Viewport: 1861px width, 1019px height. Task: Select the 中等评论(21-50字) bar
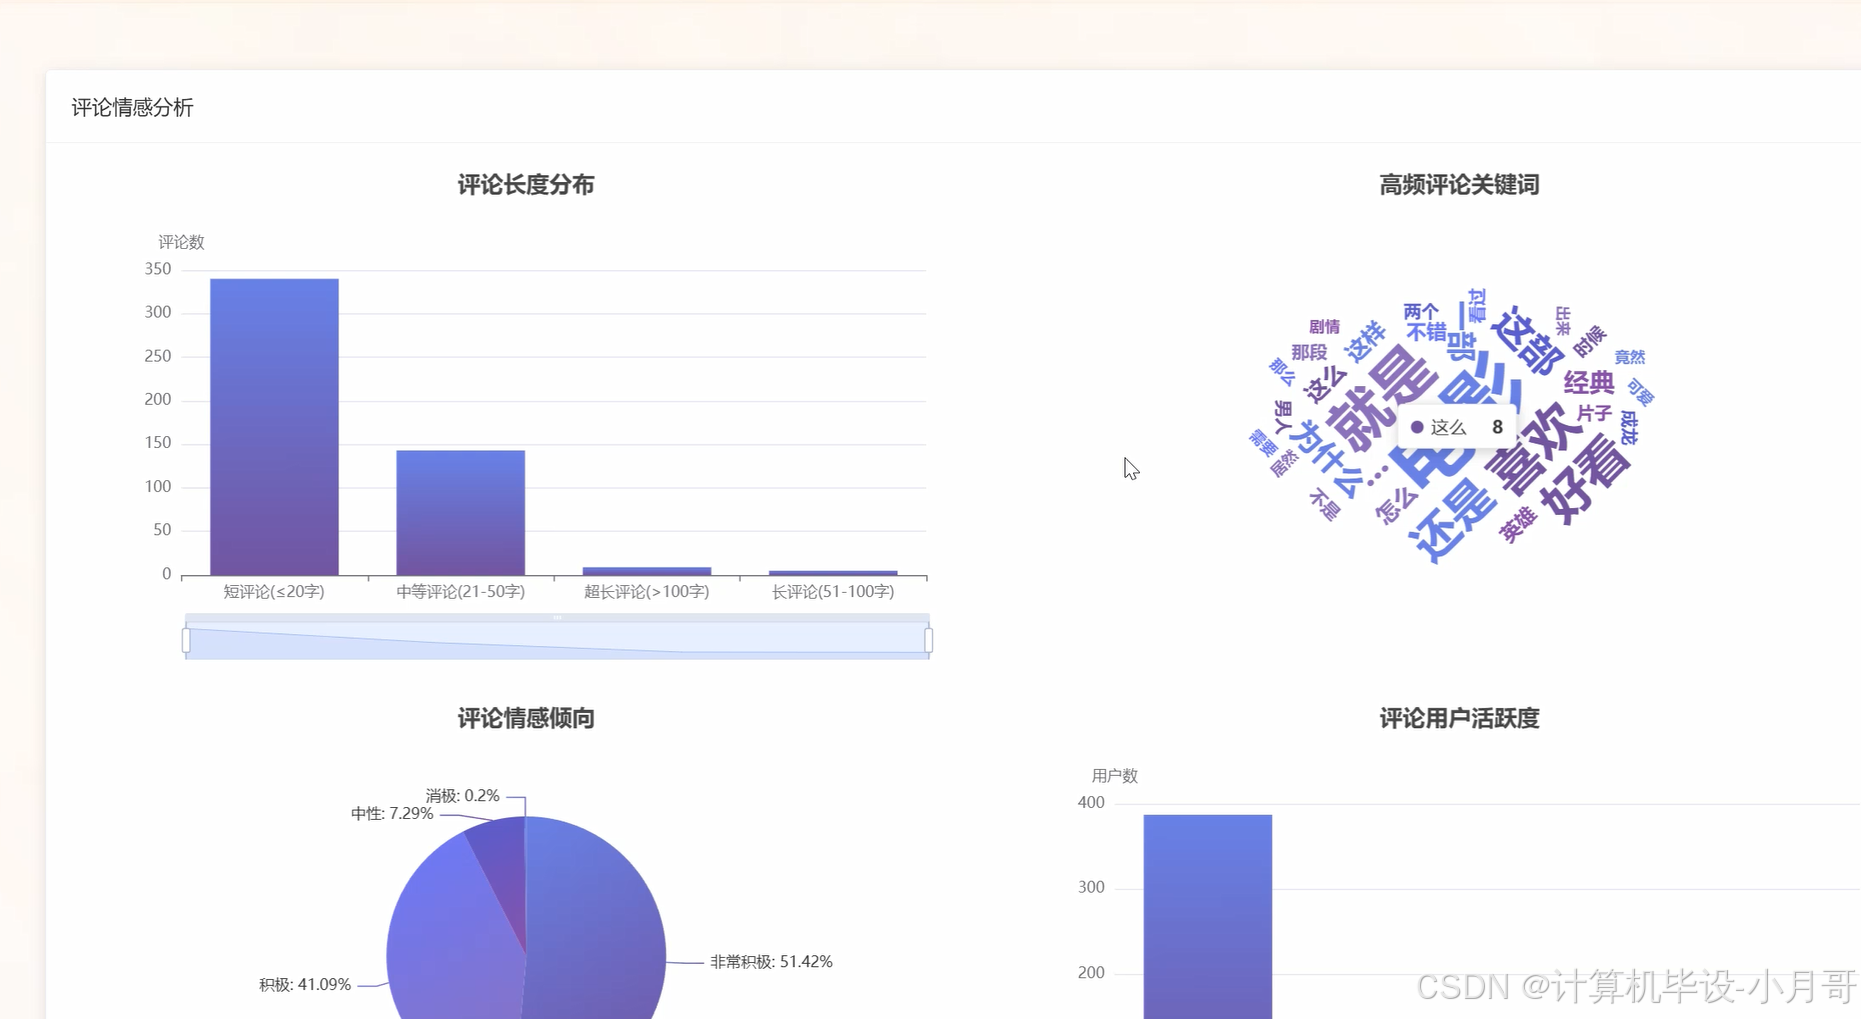(x=460, y=510)
